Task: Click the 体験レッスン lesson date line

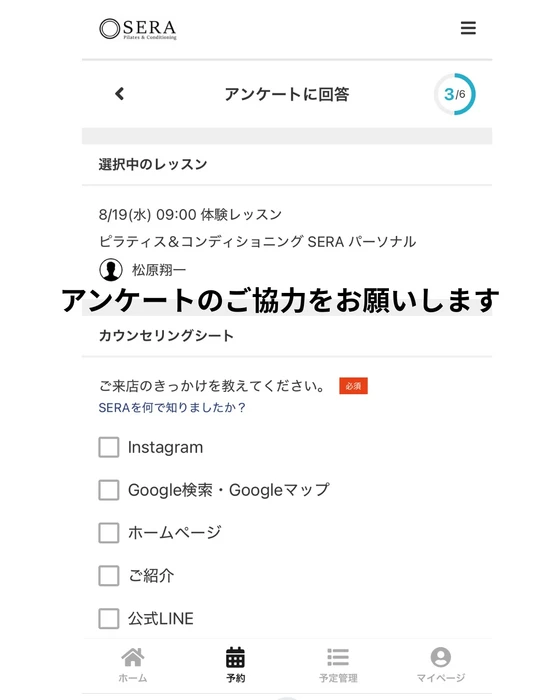Action: [x=190, y=215]
